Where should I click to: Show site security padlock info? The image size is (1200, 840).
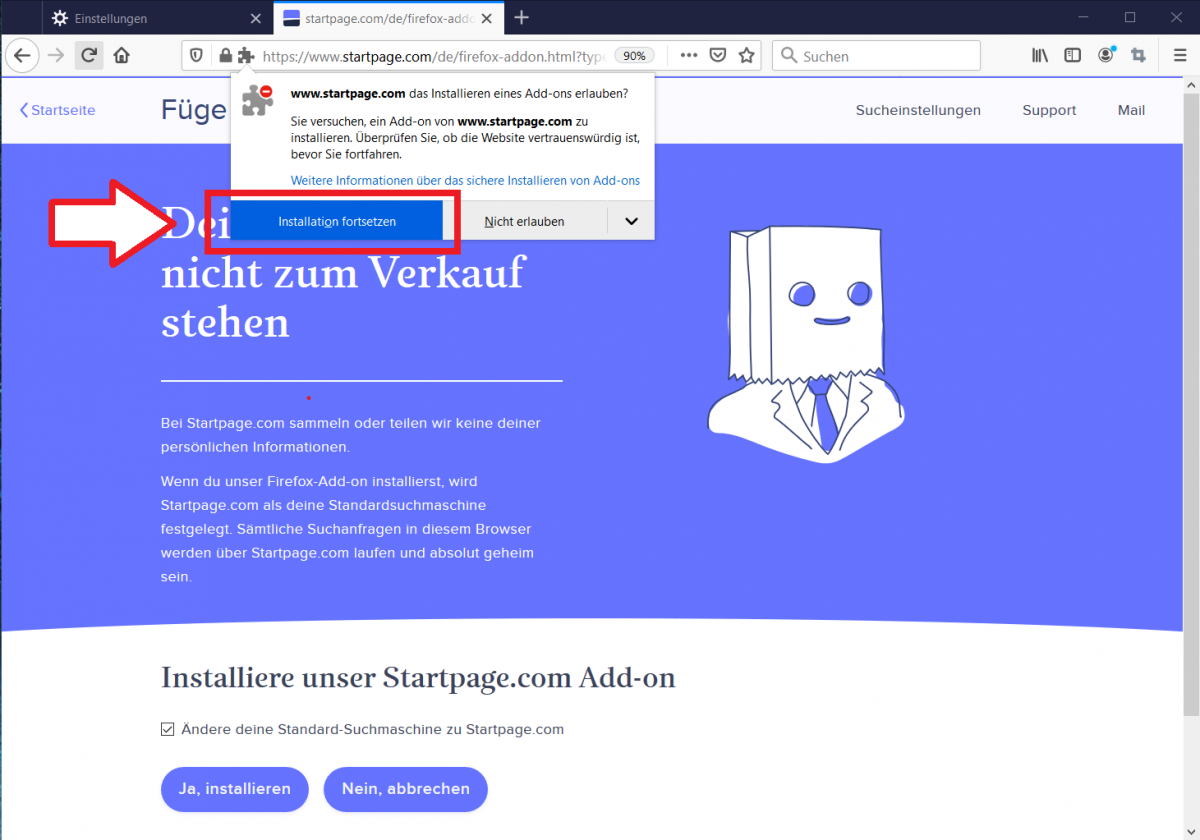click(x=225, y=56)
